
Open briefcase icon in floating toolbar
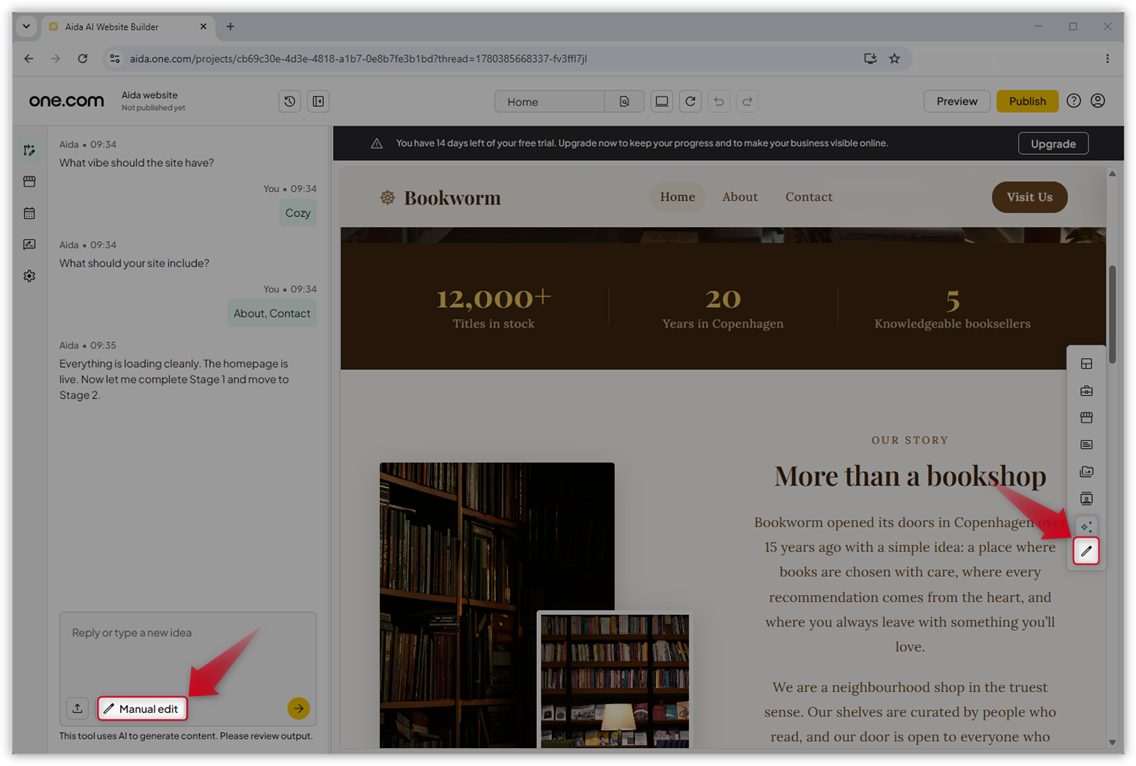point(1086,391)
